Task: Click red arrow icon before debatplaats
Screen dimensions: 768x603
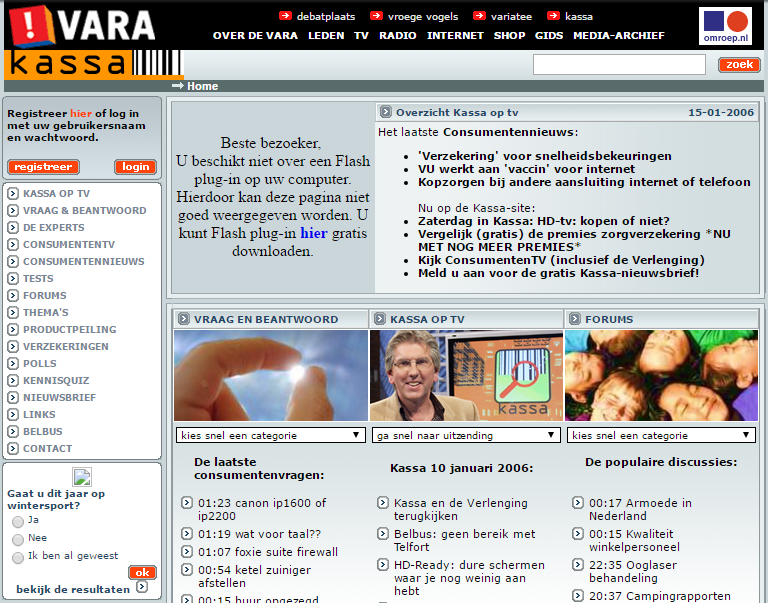Action: coord(285,16)
